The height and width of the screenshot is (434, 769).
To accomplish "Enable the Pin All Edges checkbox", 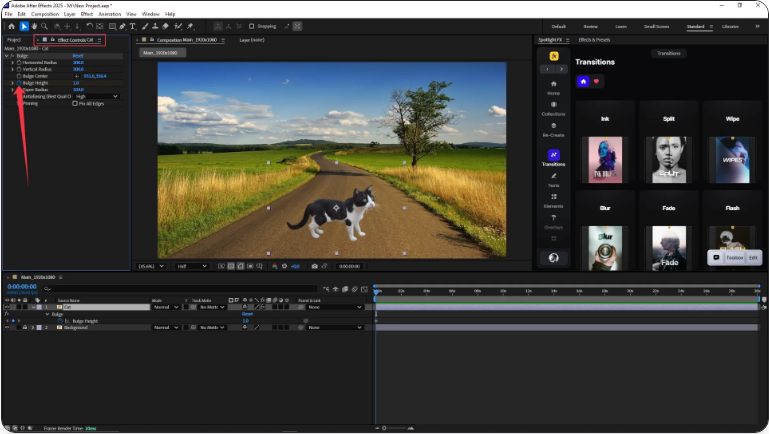I will [76, 103].
